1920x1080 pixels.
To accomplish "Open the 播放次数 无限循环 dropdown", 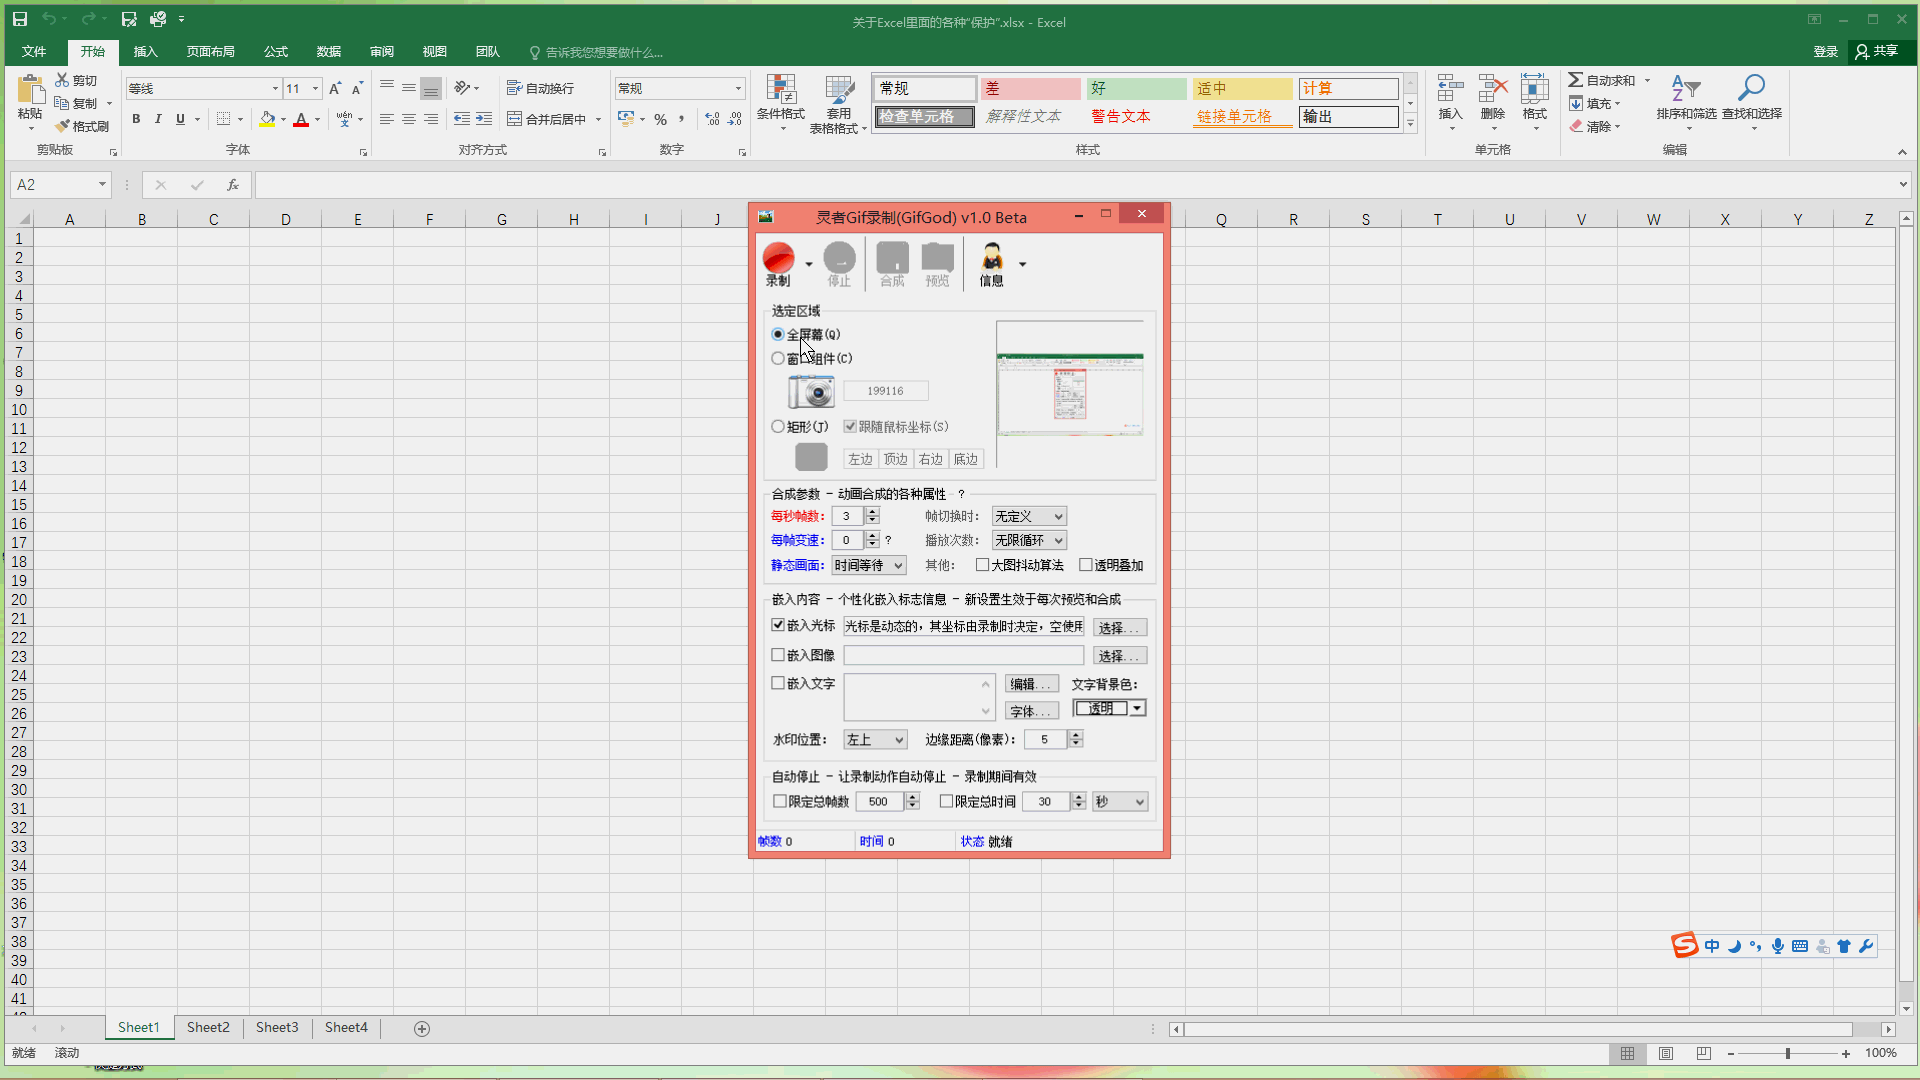I will coord(1029,540).
